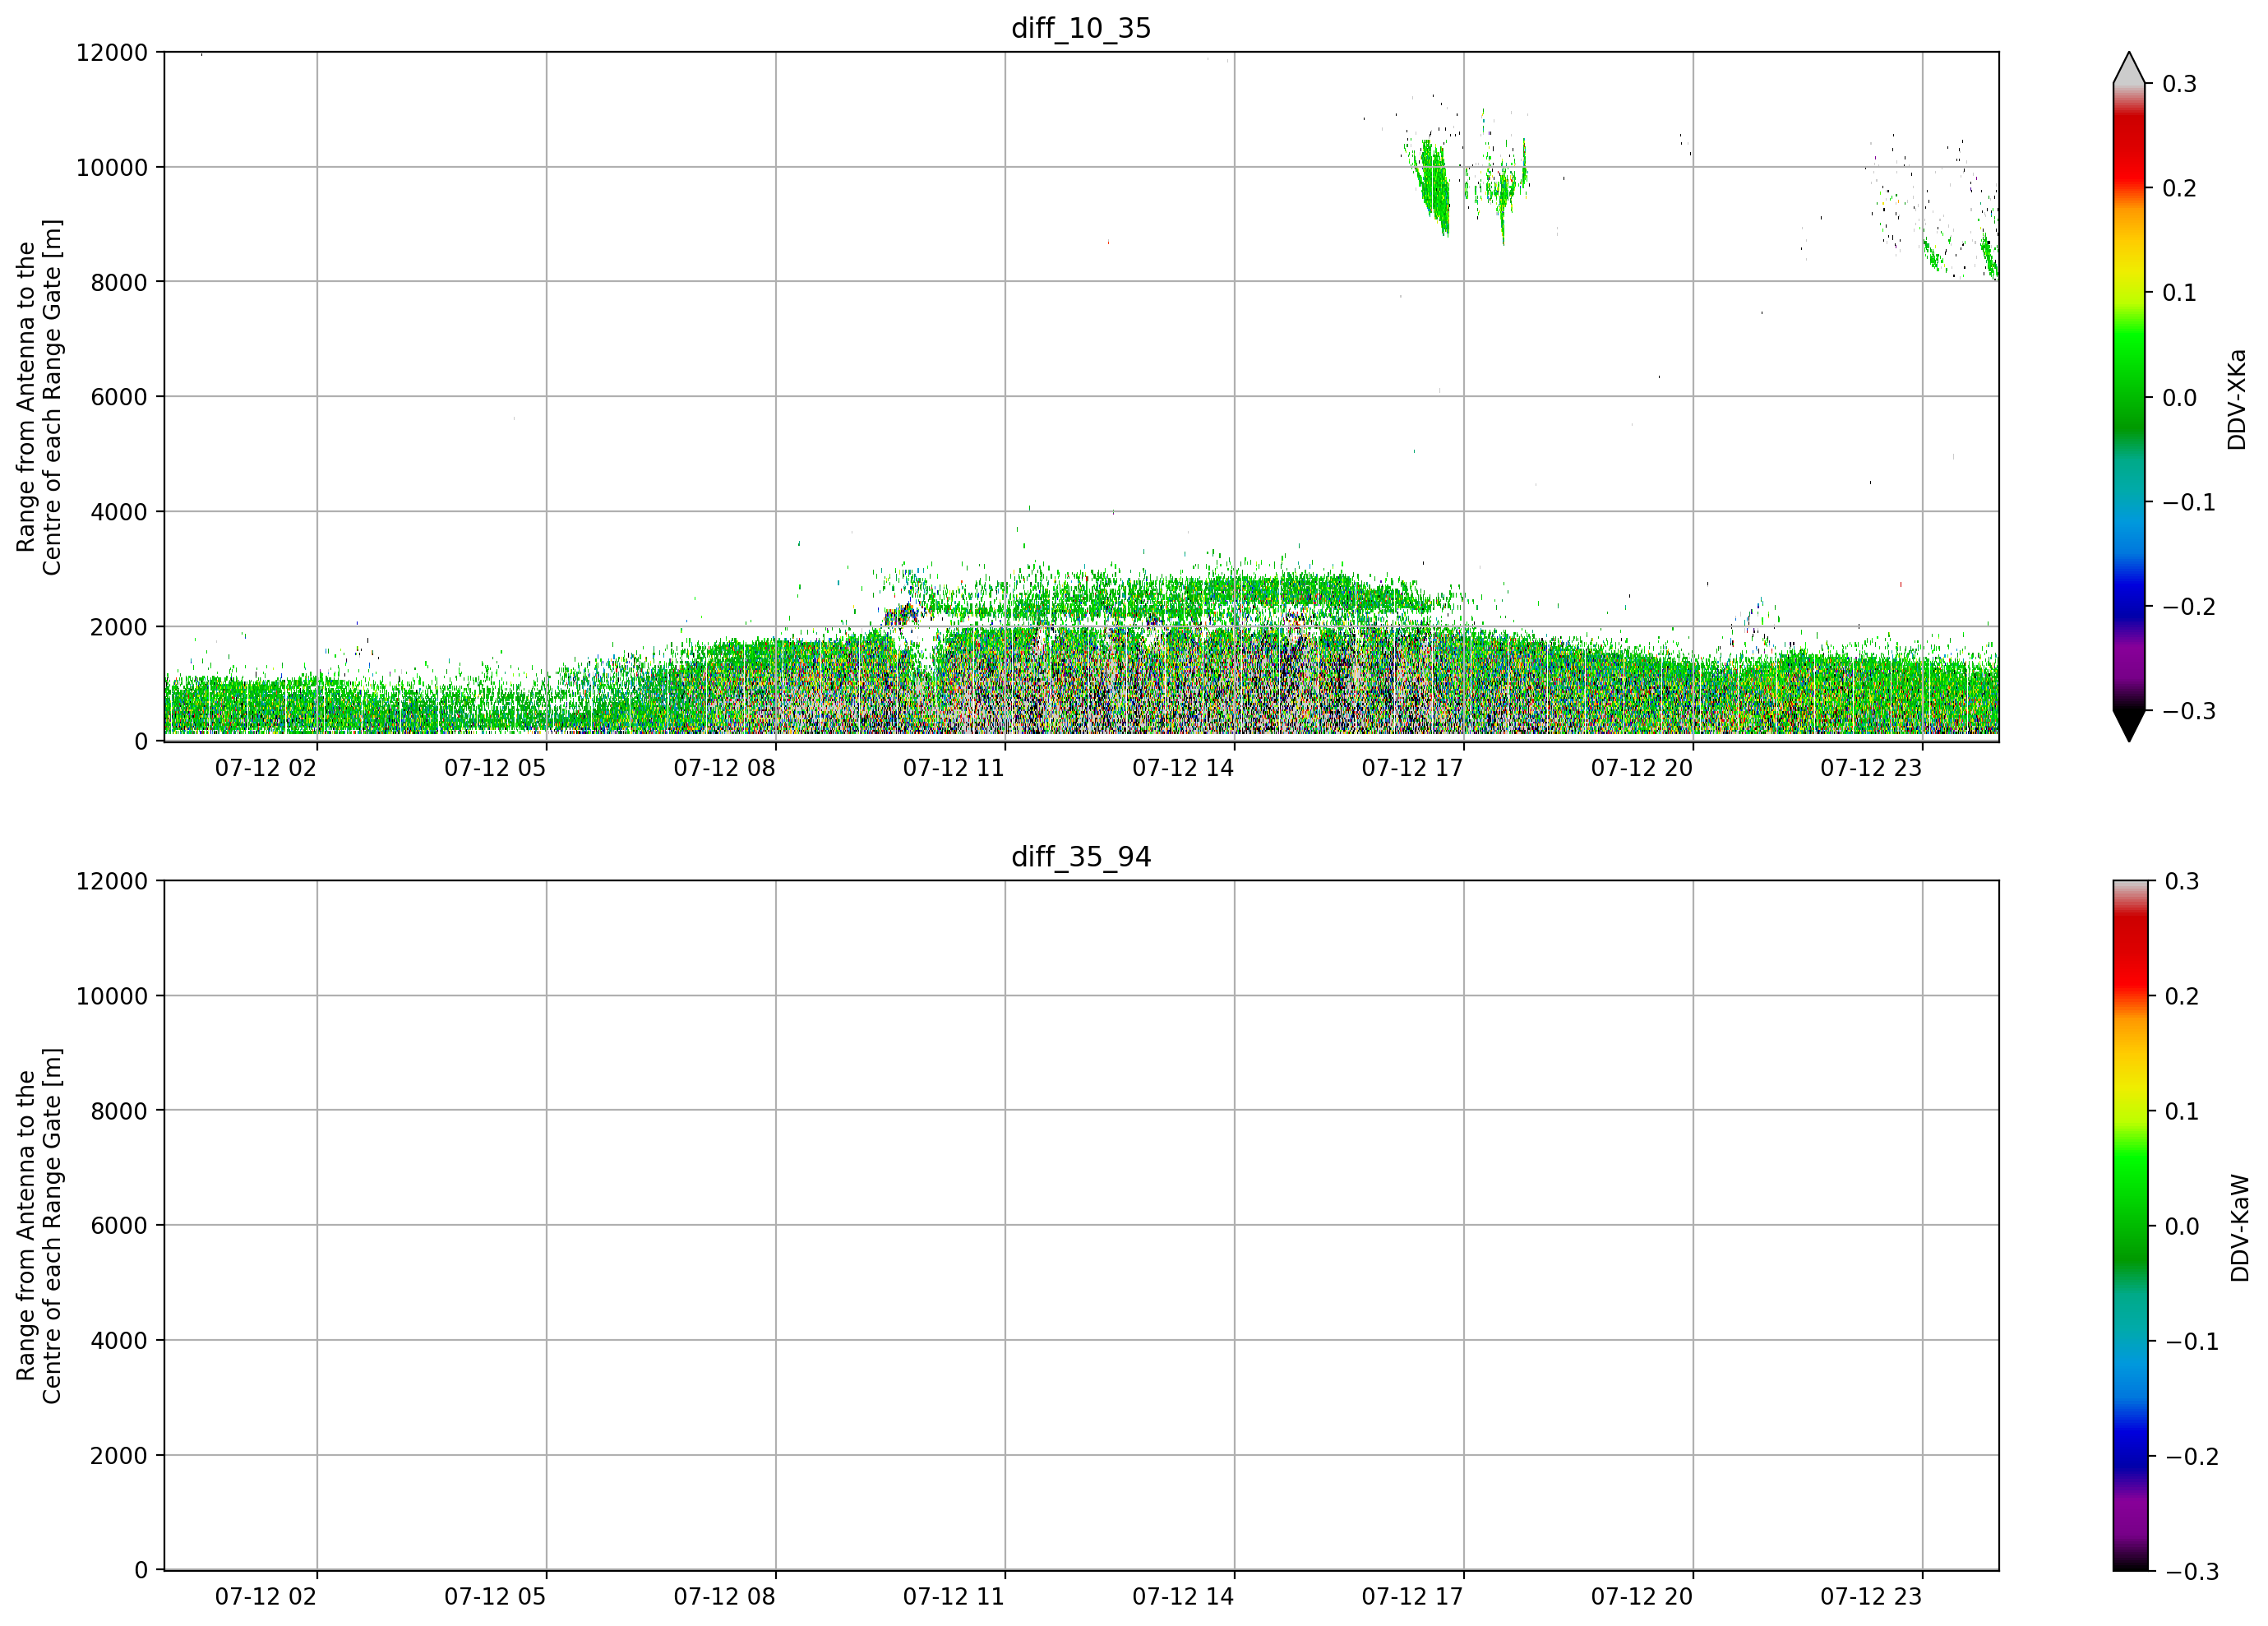2268x1626 pixels.
Task: Pick the 10000 tick on diff_35_94's range axis
Action: (112, 996)
